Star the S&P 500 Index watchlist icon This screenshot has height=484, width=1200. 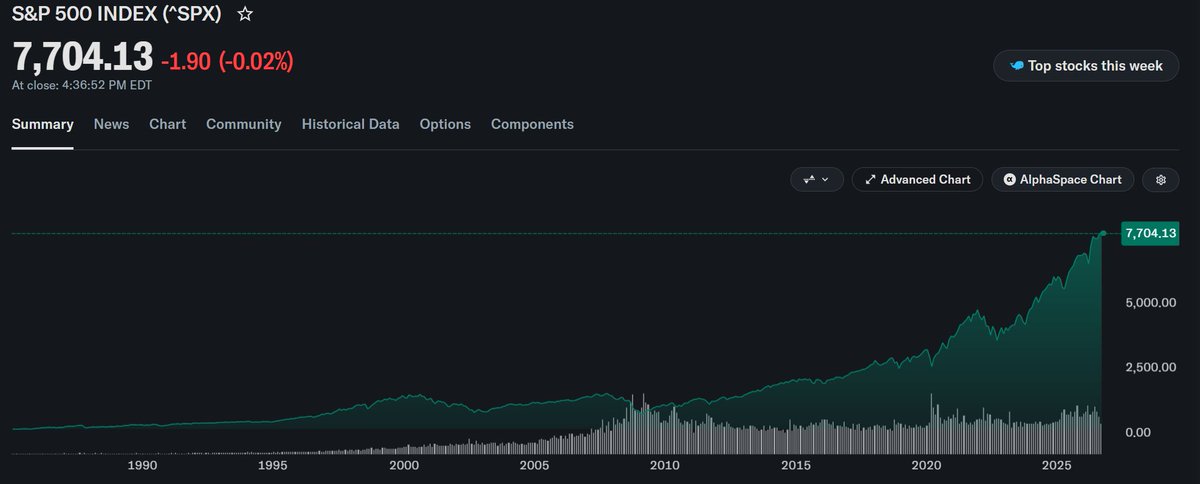[244, 14]
